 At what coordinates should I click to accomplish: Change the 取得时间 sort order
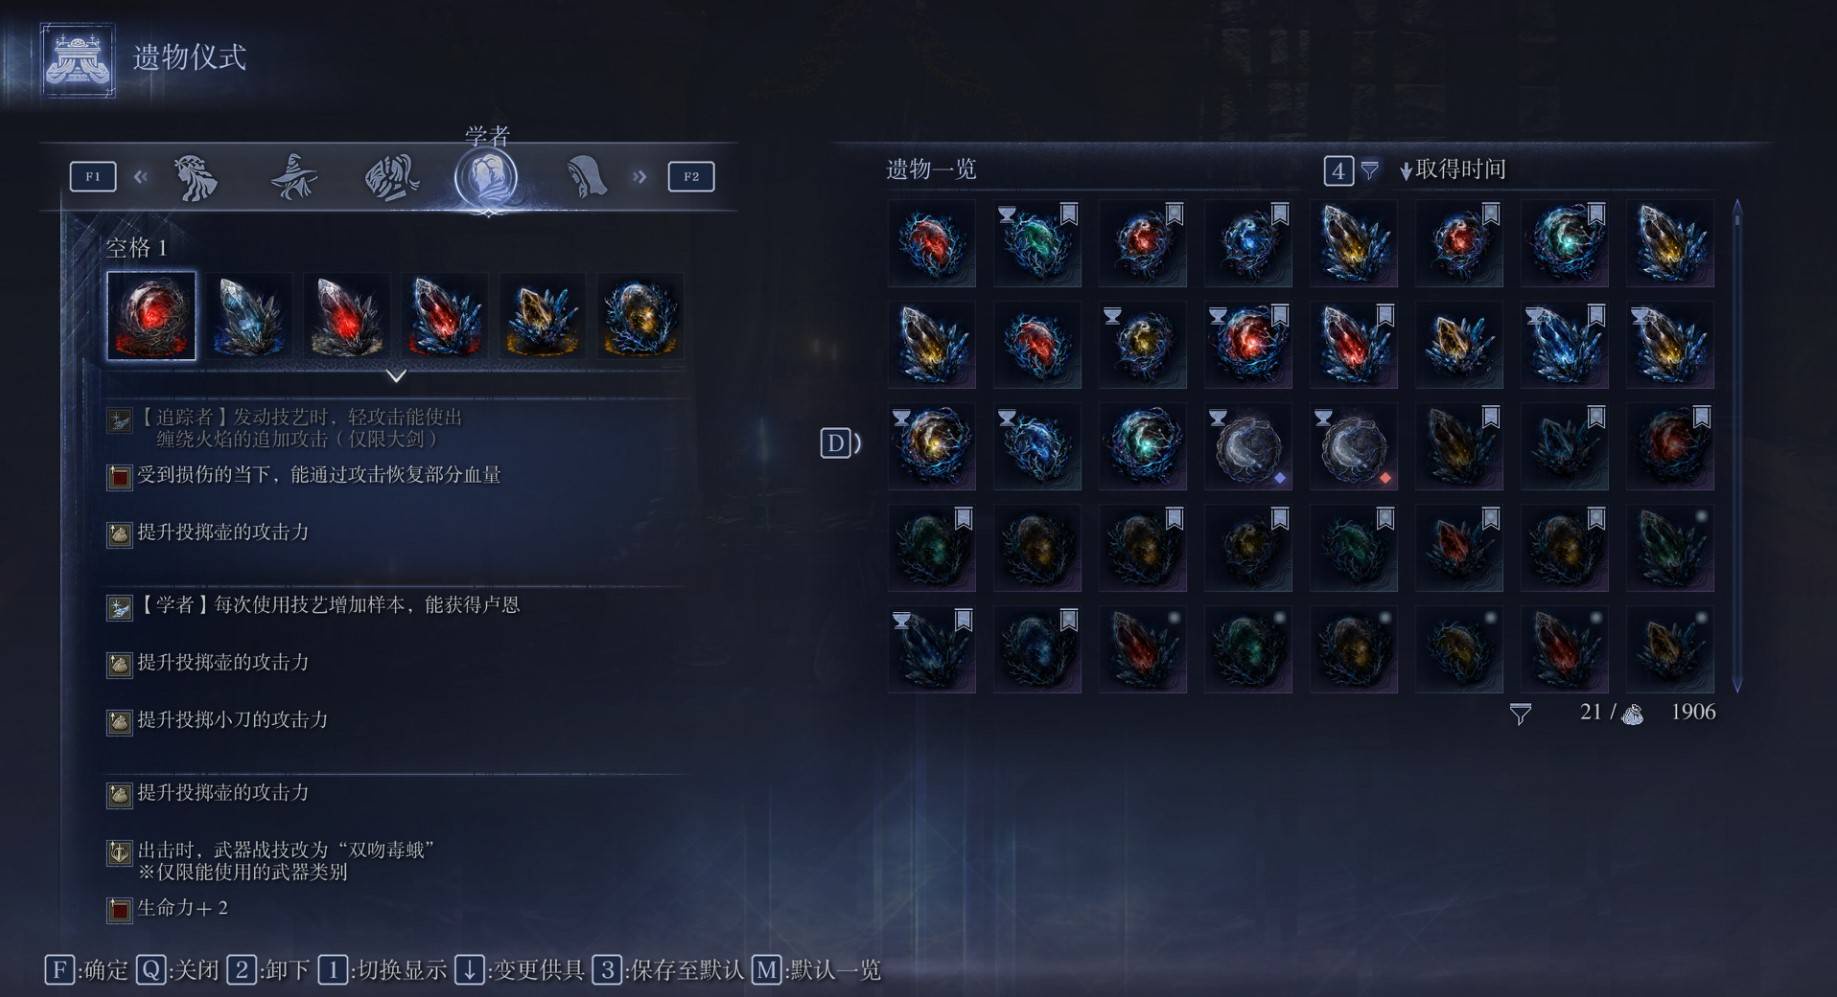point(1453,170)
